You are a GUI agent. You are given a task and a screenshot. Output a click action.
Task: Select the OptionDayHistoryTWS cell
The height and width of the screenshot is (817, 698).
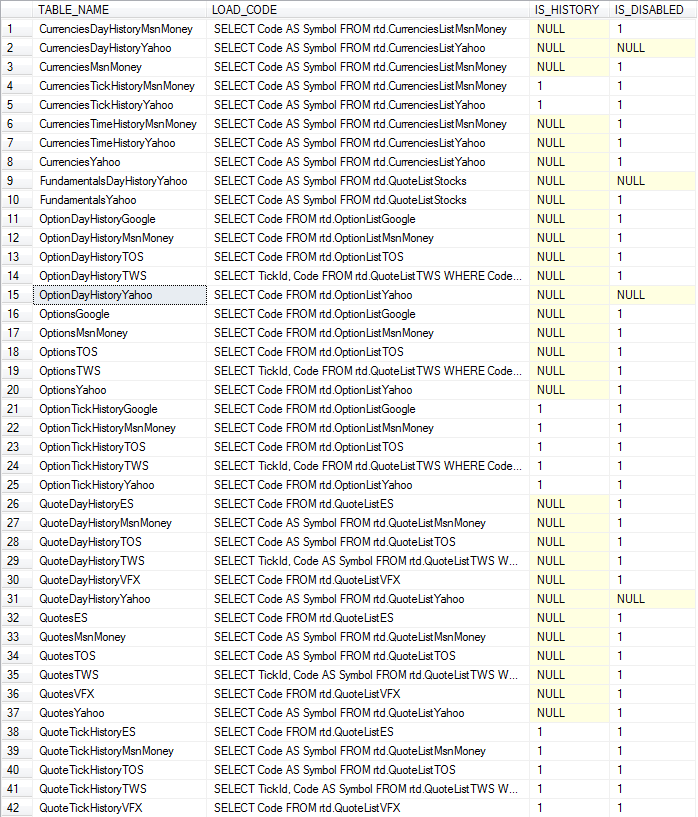pos(120,276)
